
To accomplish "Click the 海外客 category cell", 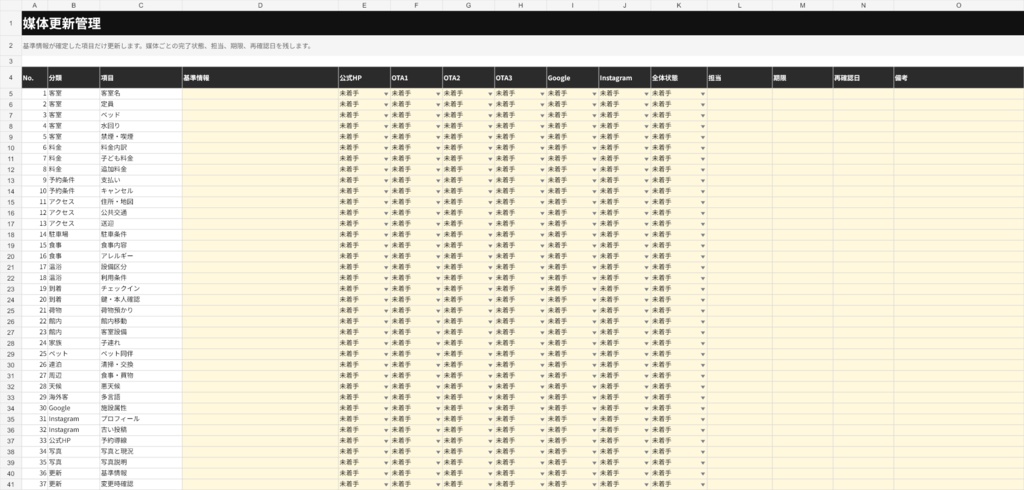I will point(74,397).
